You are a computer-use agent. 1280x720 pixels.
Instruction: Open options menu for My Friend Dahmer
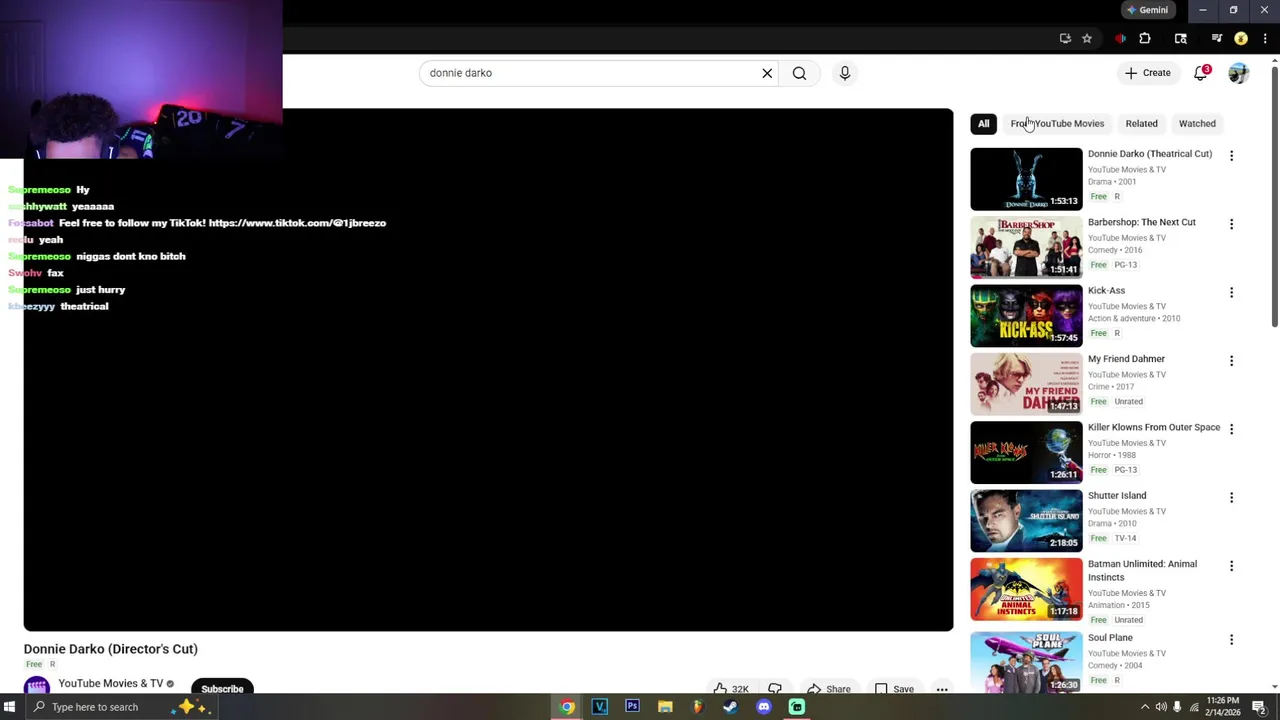(x=1231, y=361)
